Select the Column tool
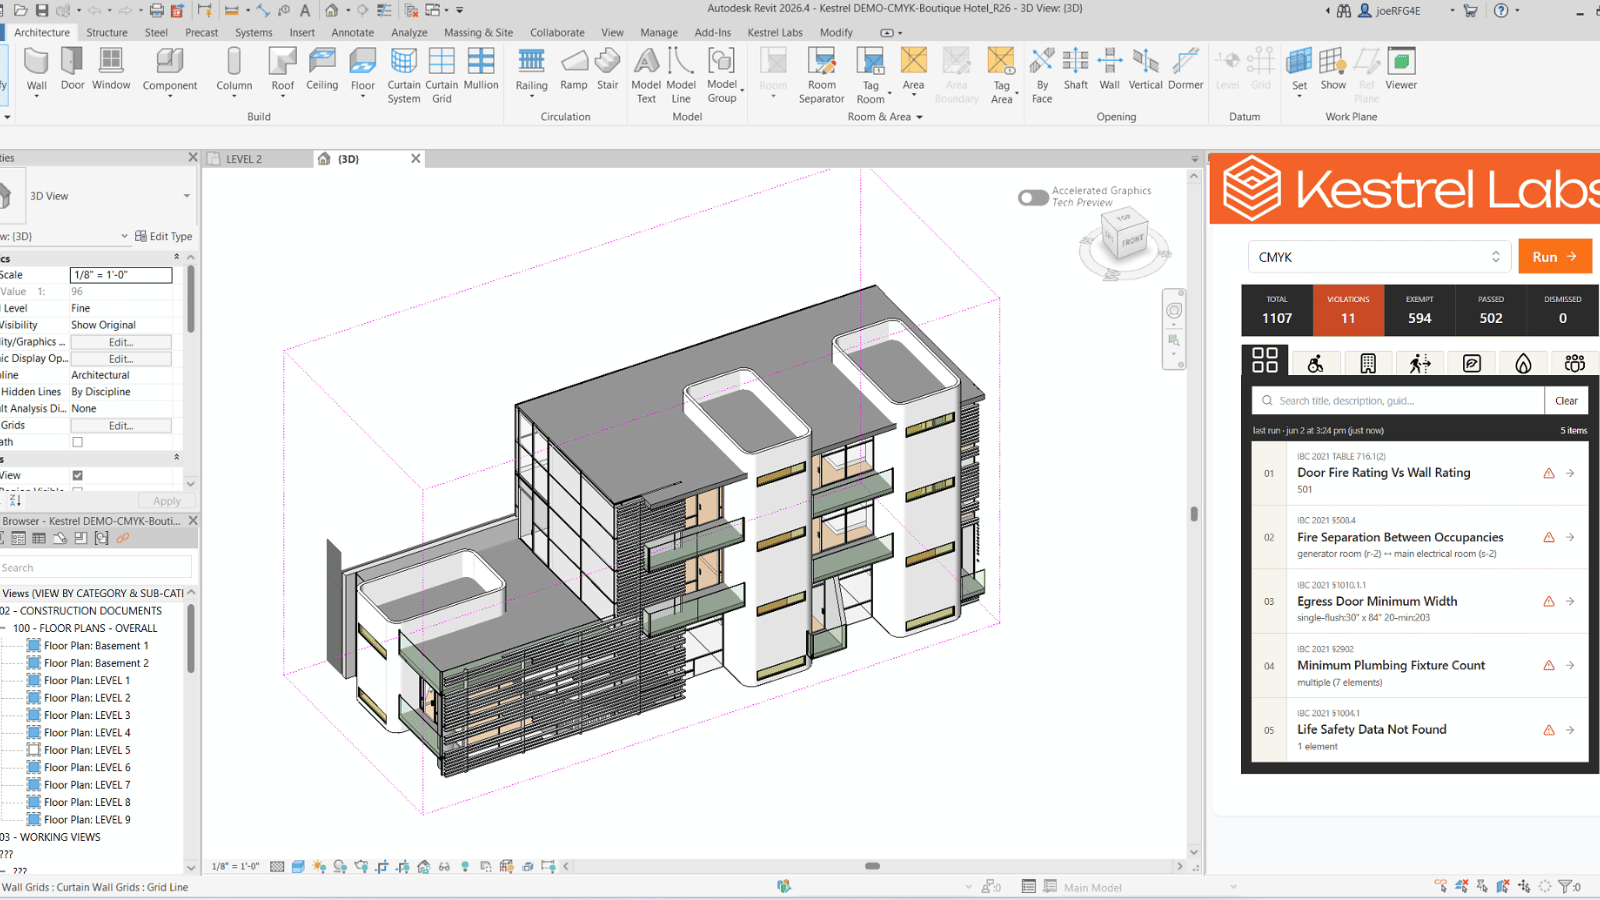This screenshot has height=900, width=1600. pos(234,72)
